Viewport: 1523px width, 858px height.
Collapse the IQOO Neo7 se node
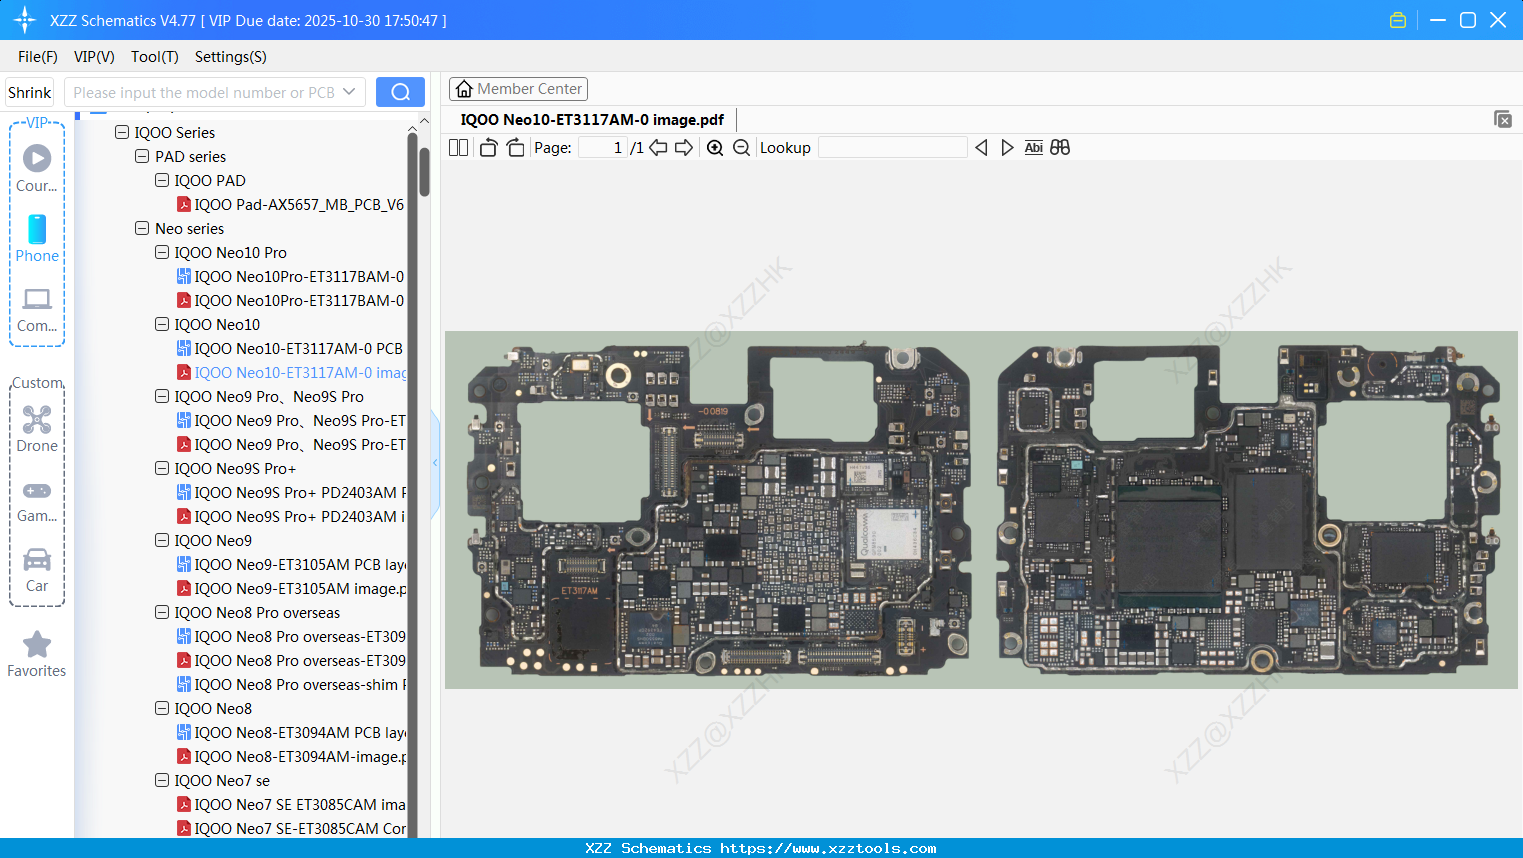pyautogui.click(x=162, y=780)
